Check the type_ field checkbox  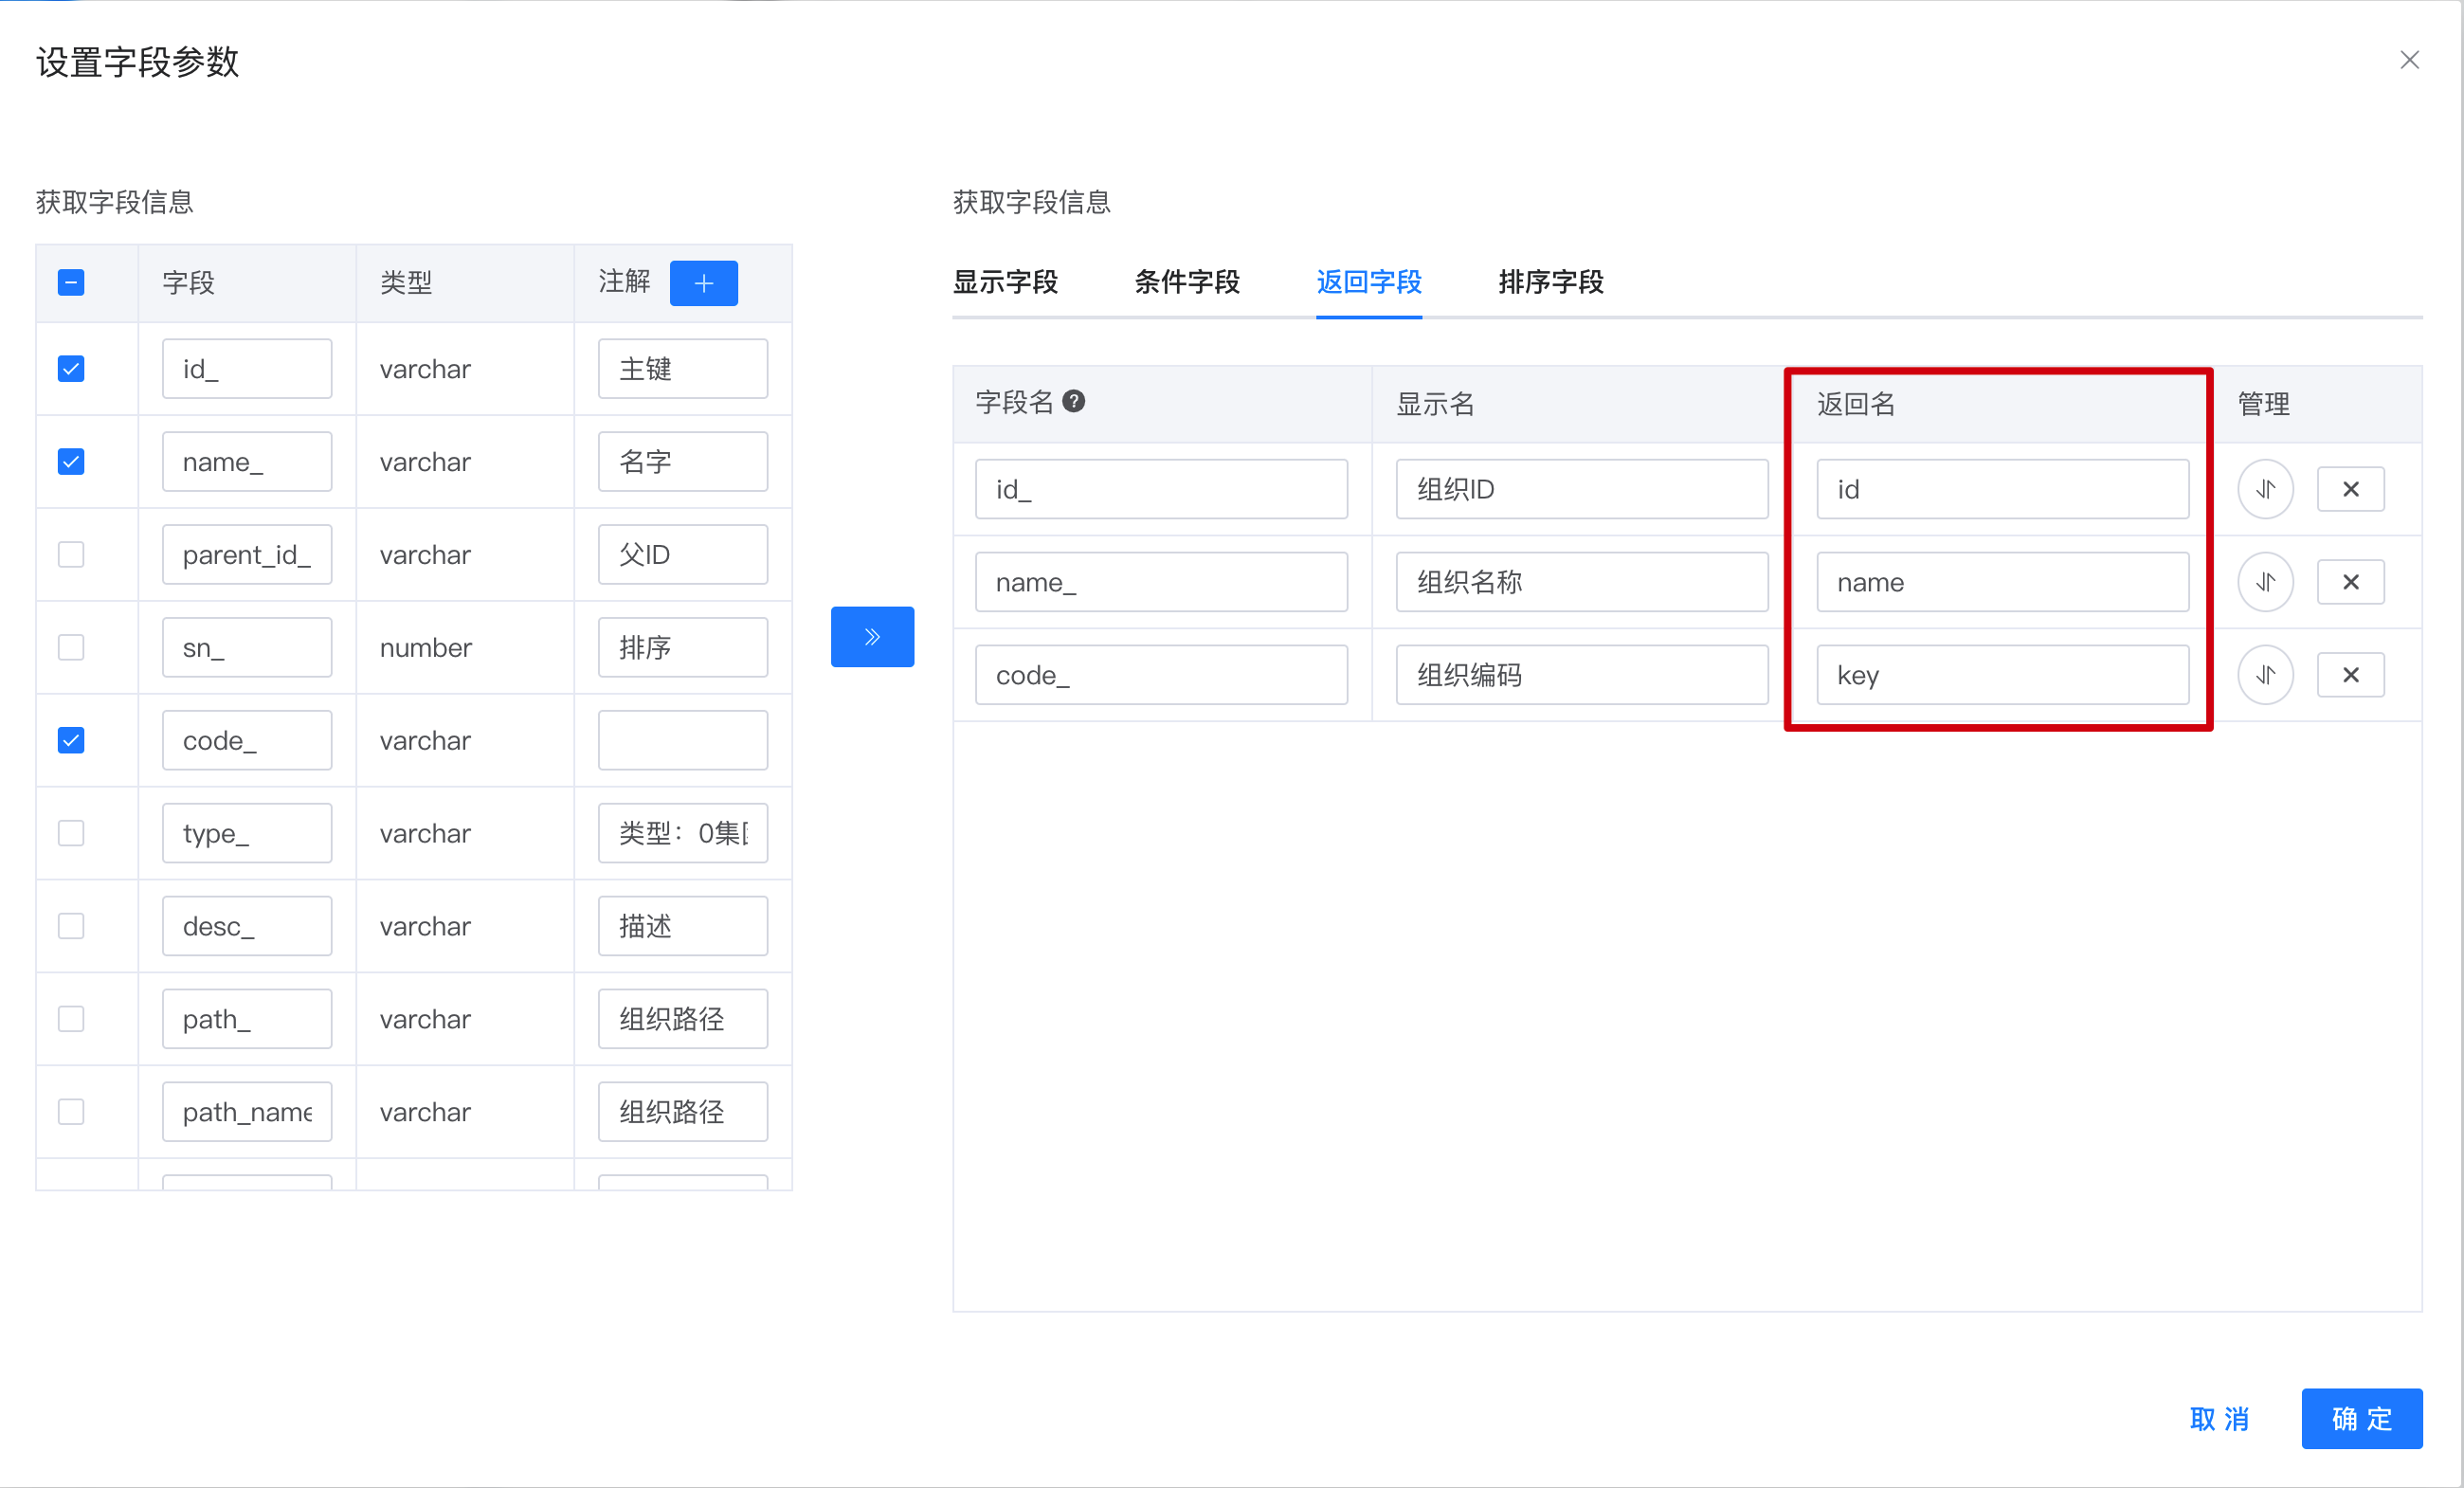71,834
